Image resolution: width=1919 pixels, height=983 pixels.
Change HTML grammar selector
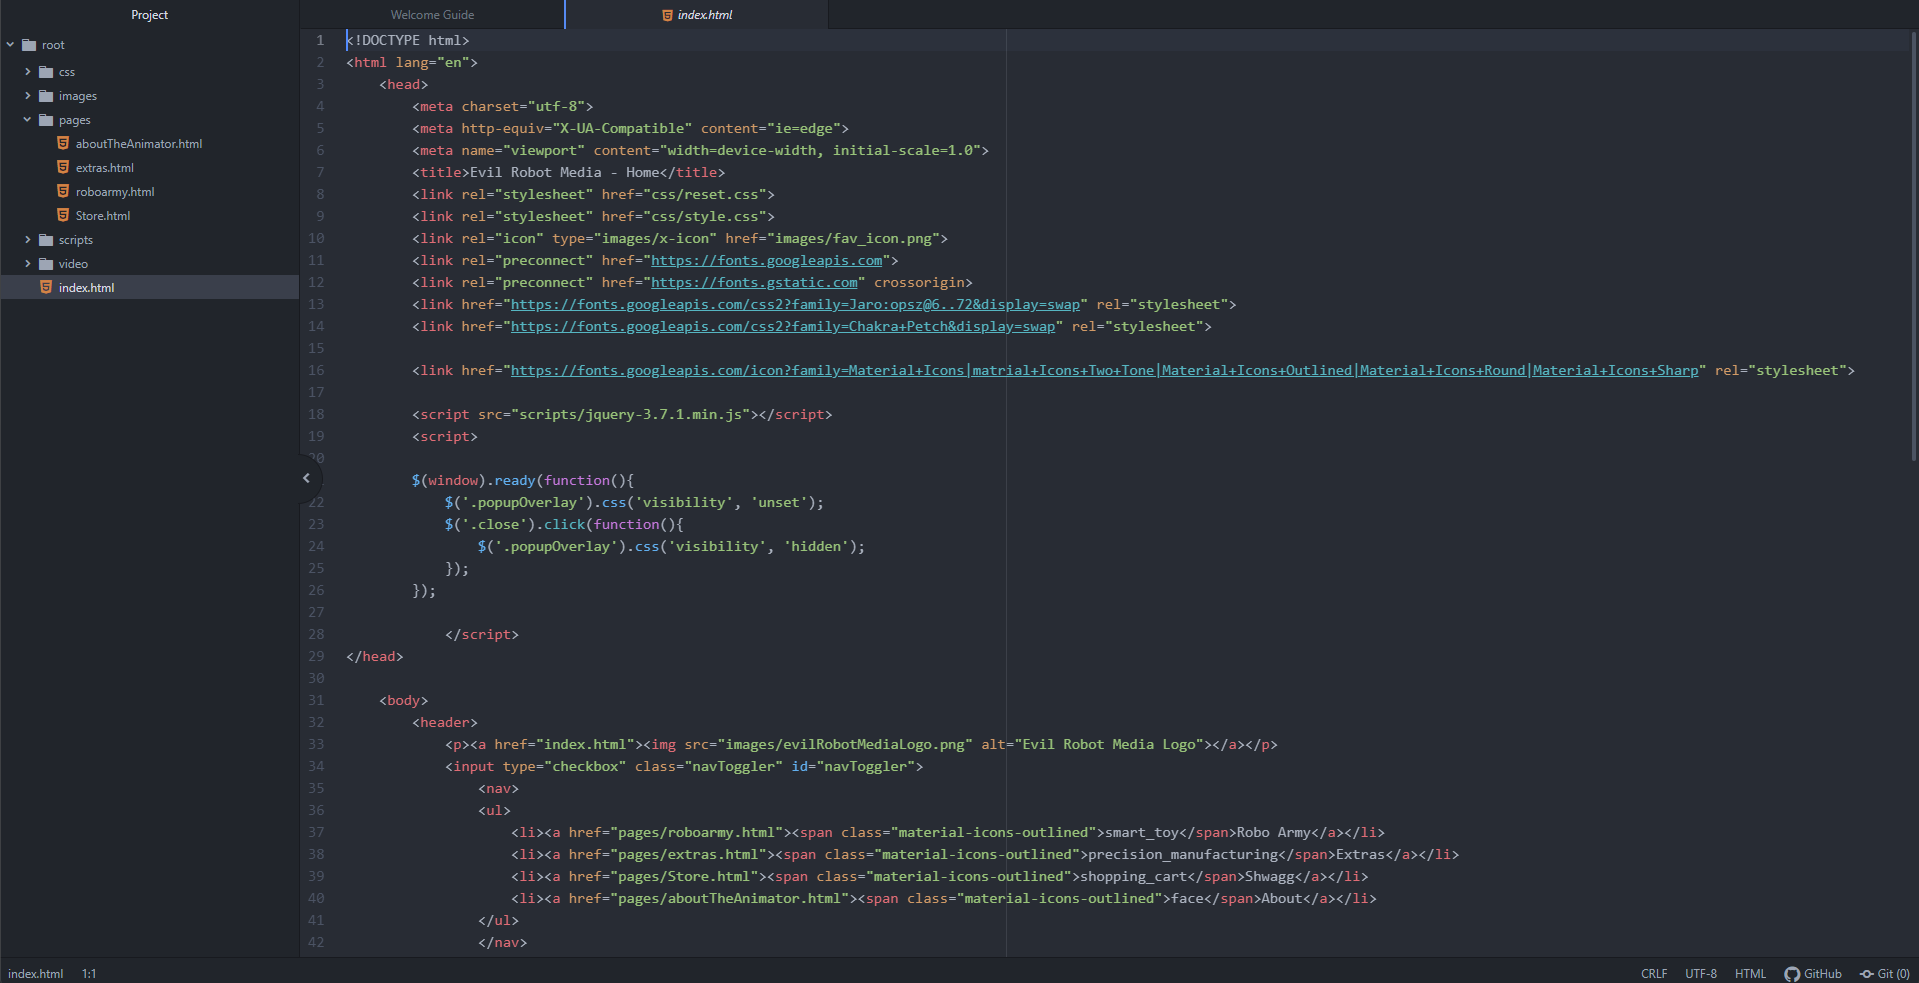[1750, 974]
